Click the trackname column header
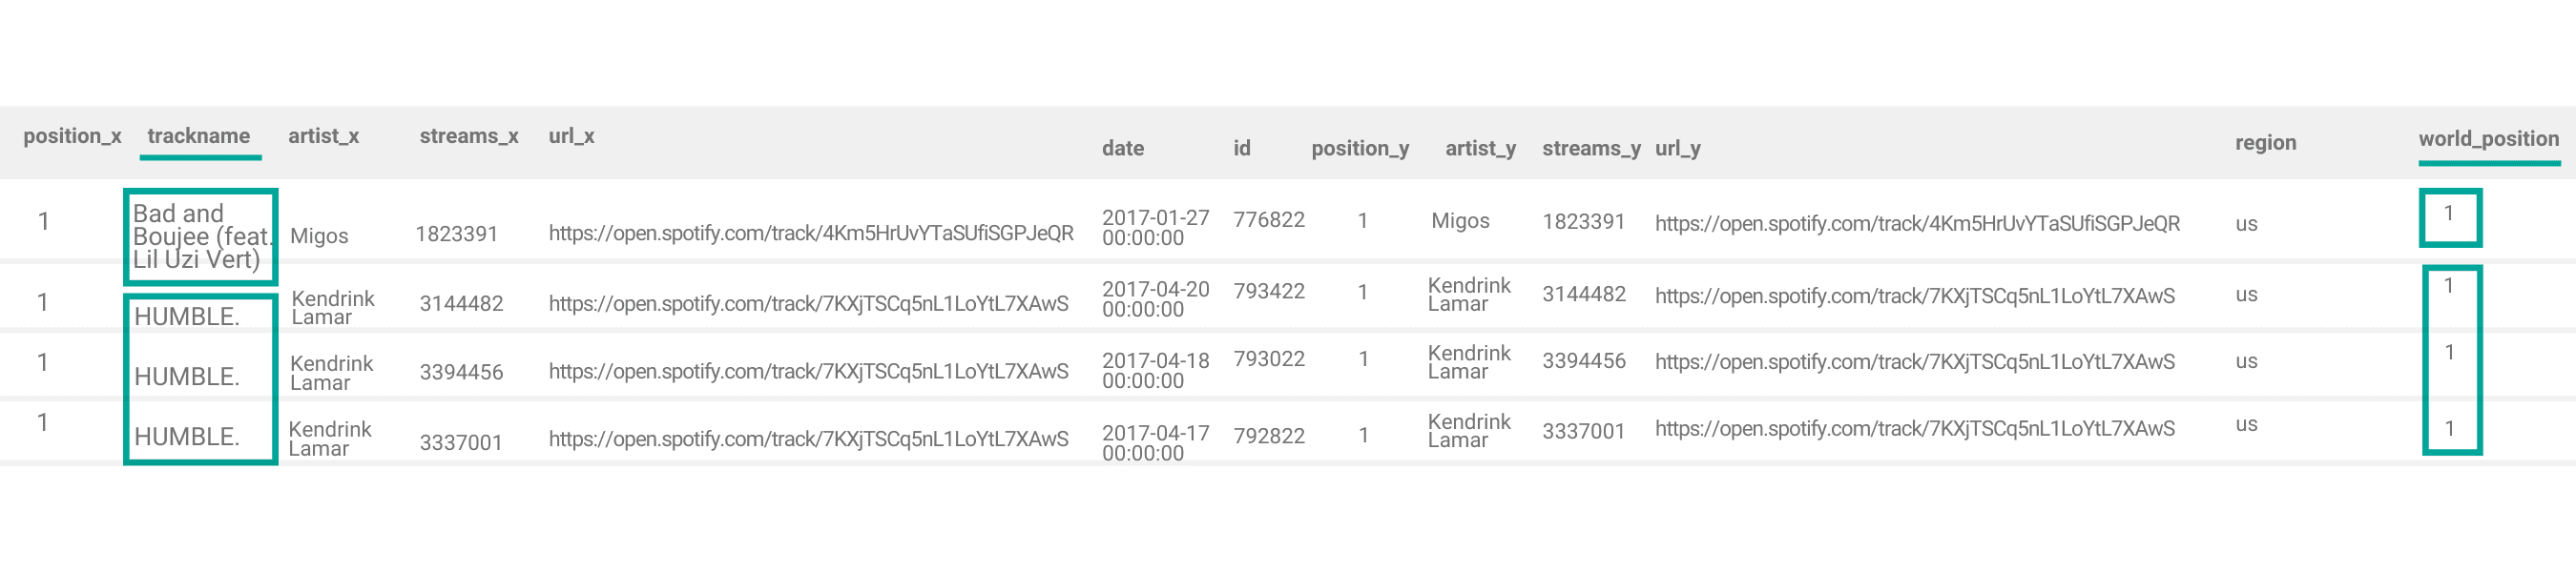 (x=198, y=136)
